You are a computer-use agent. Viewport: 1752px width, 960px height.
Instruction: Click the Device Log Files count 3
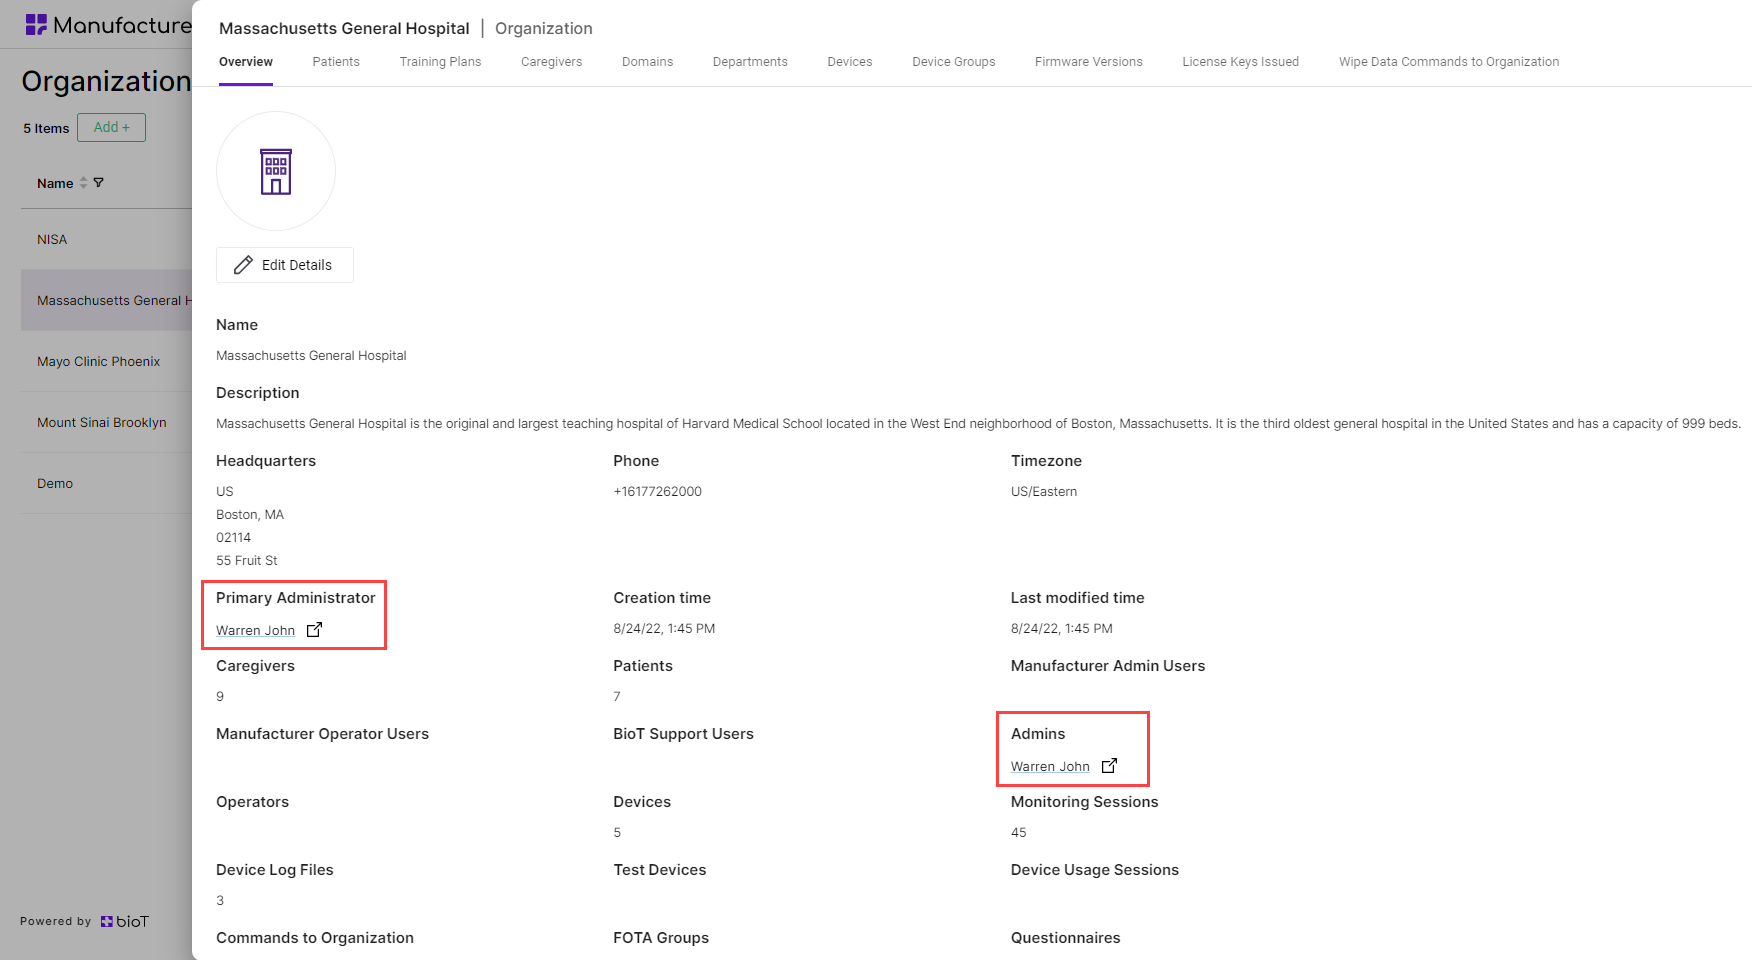[220, 900]
